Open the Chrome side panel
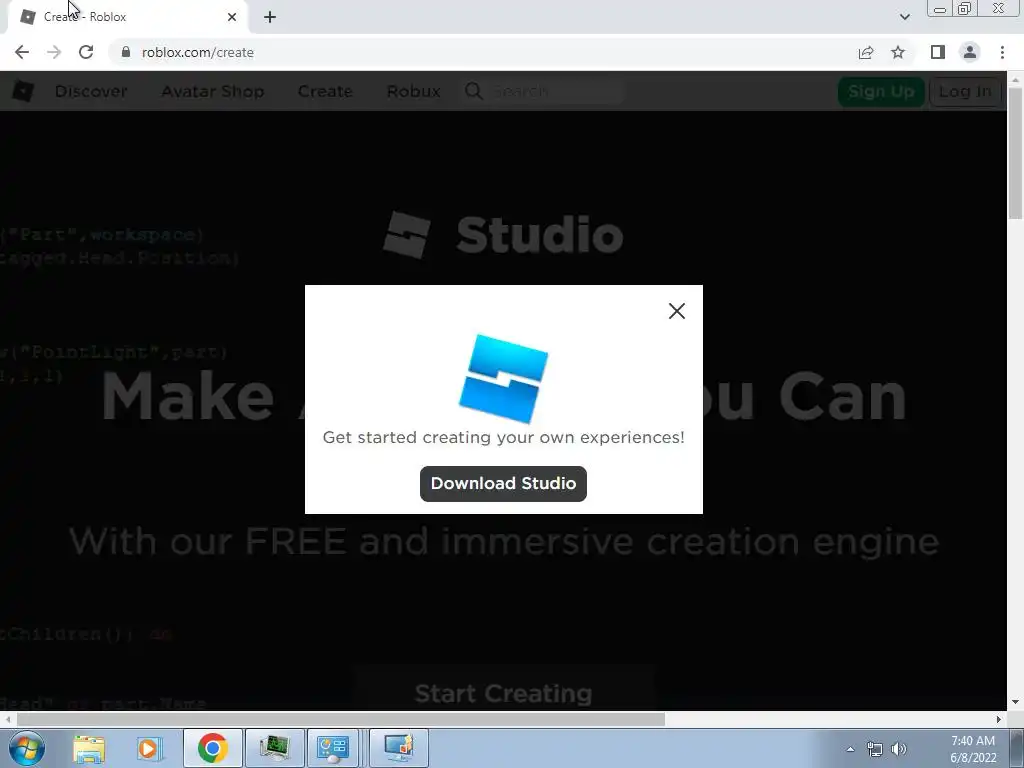The height and width of the screenshot is (768, 1024). (x=938, y=52)
